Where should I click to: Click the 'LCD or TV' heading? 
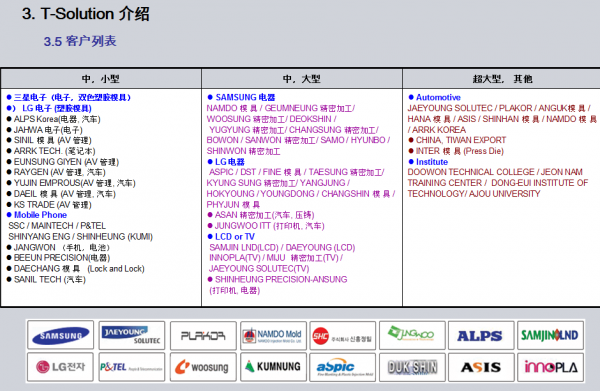[231, 236]
